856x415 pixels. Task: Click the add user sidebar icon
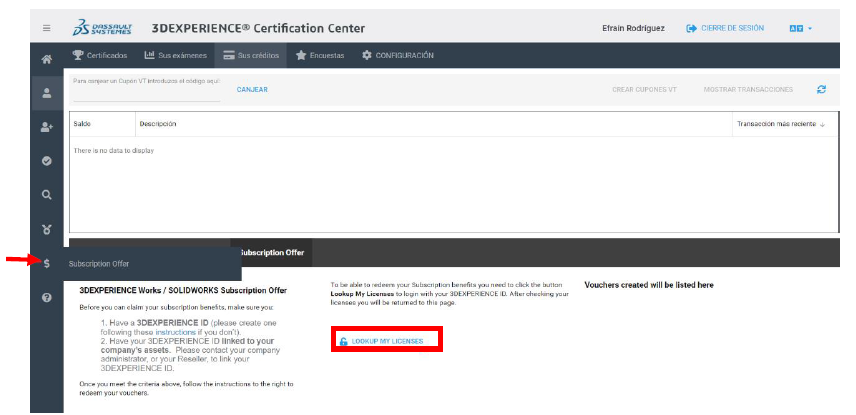pyautogui.click(x=47, y=127)
